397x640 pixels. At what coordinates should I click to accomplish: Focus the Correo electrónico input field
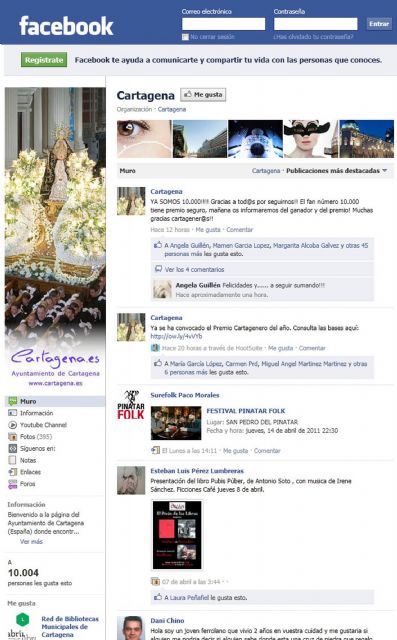pos(223,24)
